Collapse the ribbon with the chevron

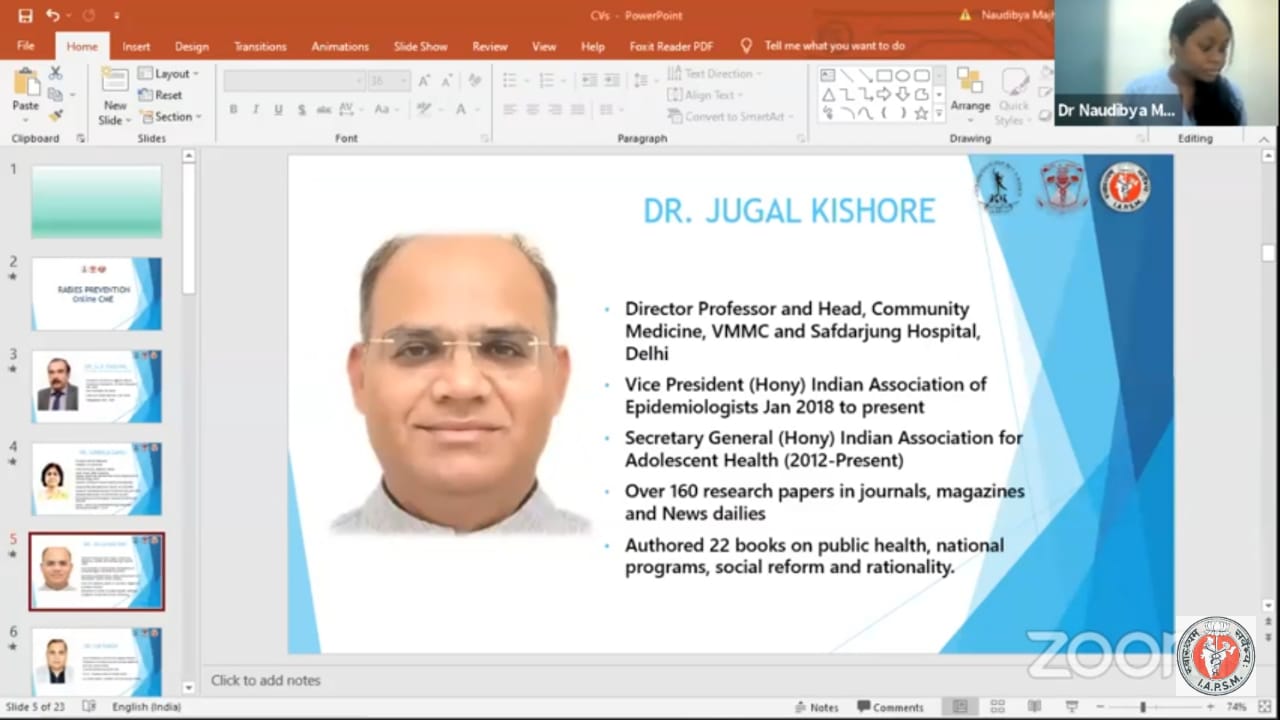coord(1263,138)
